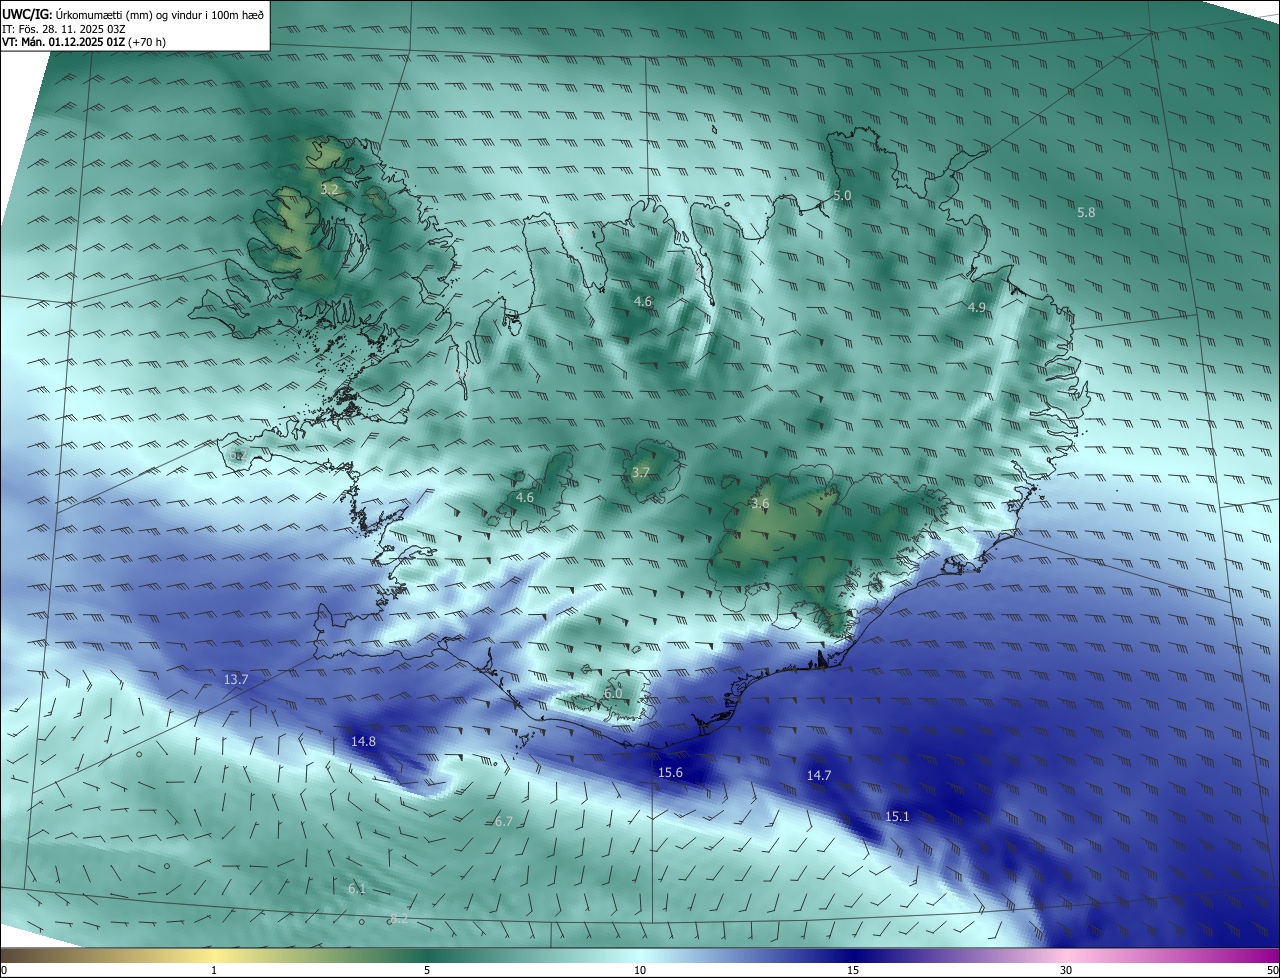Click the 14.8 precipitation value

[x=363, y=741]
